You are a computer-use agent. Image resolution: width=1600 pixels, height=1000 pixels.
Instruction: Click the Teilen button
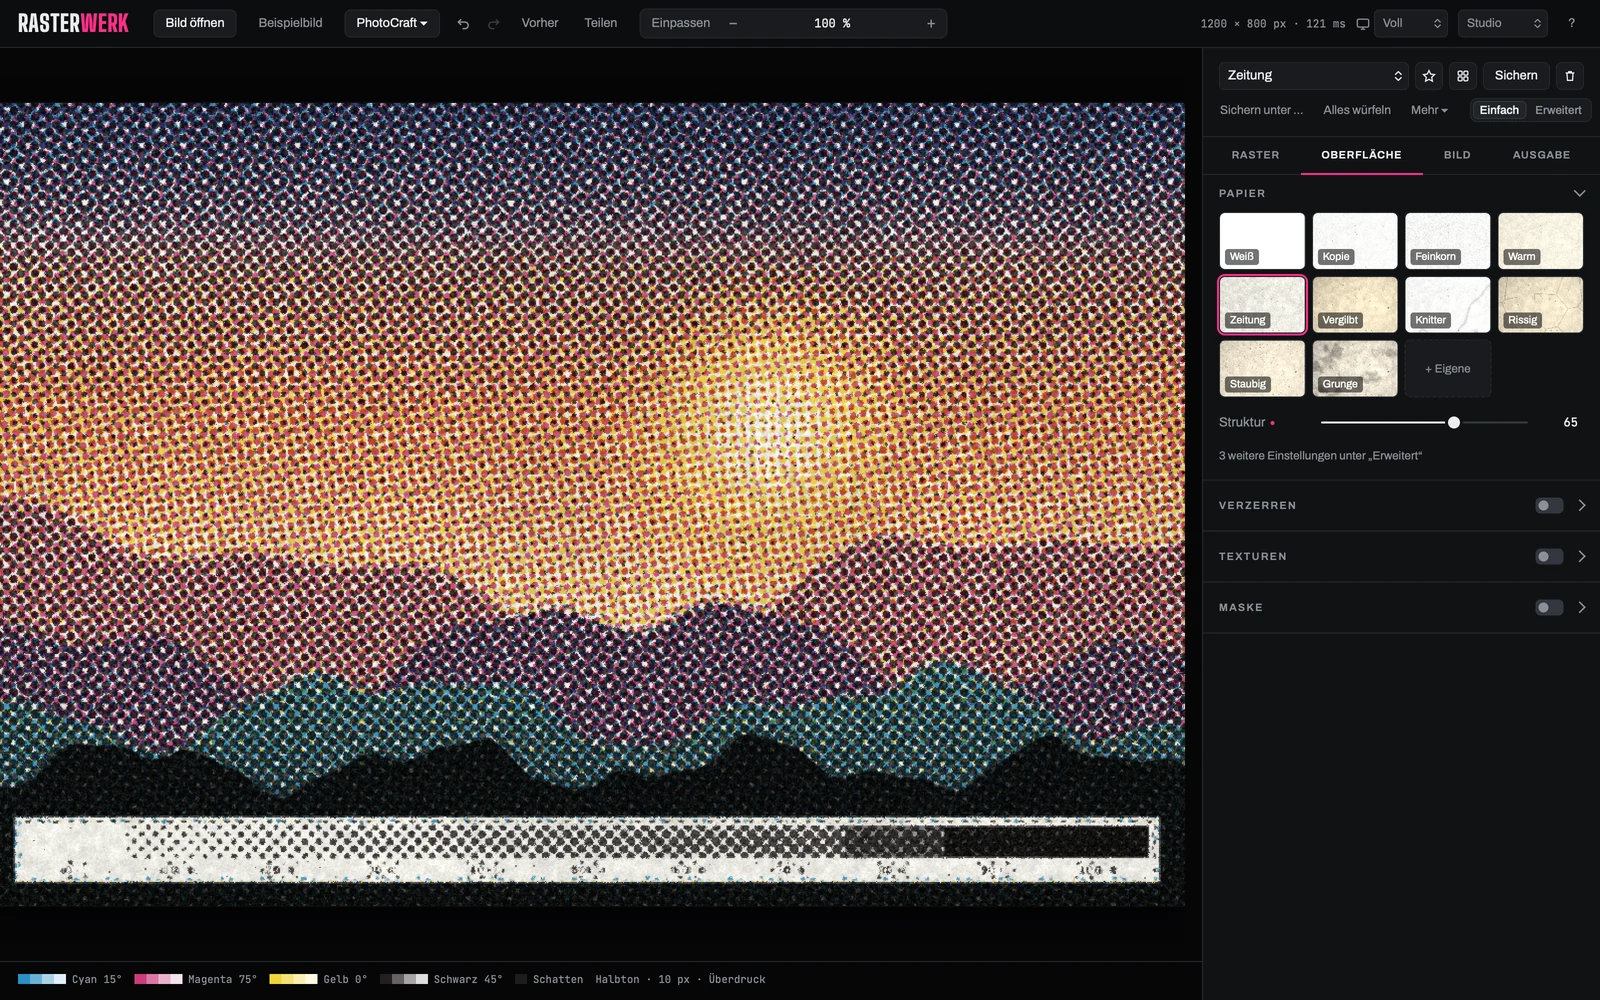point(600,23)
